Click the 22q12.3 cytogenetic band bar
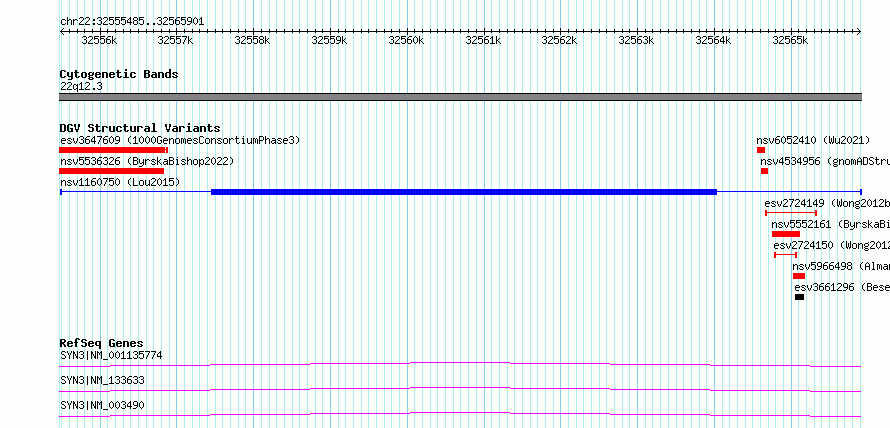This screenshot has width=890, height=428. pyautogui.click(x=460, y=97)
